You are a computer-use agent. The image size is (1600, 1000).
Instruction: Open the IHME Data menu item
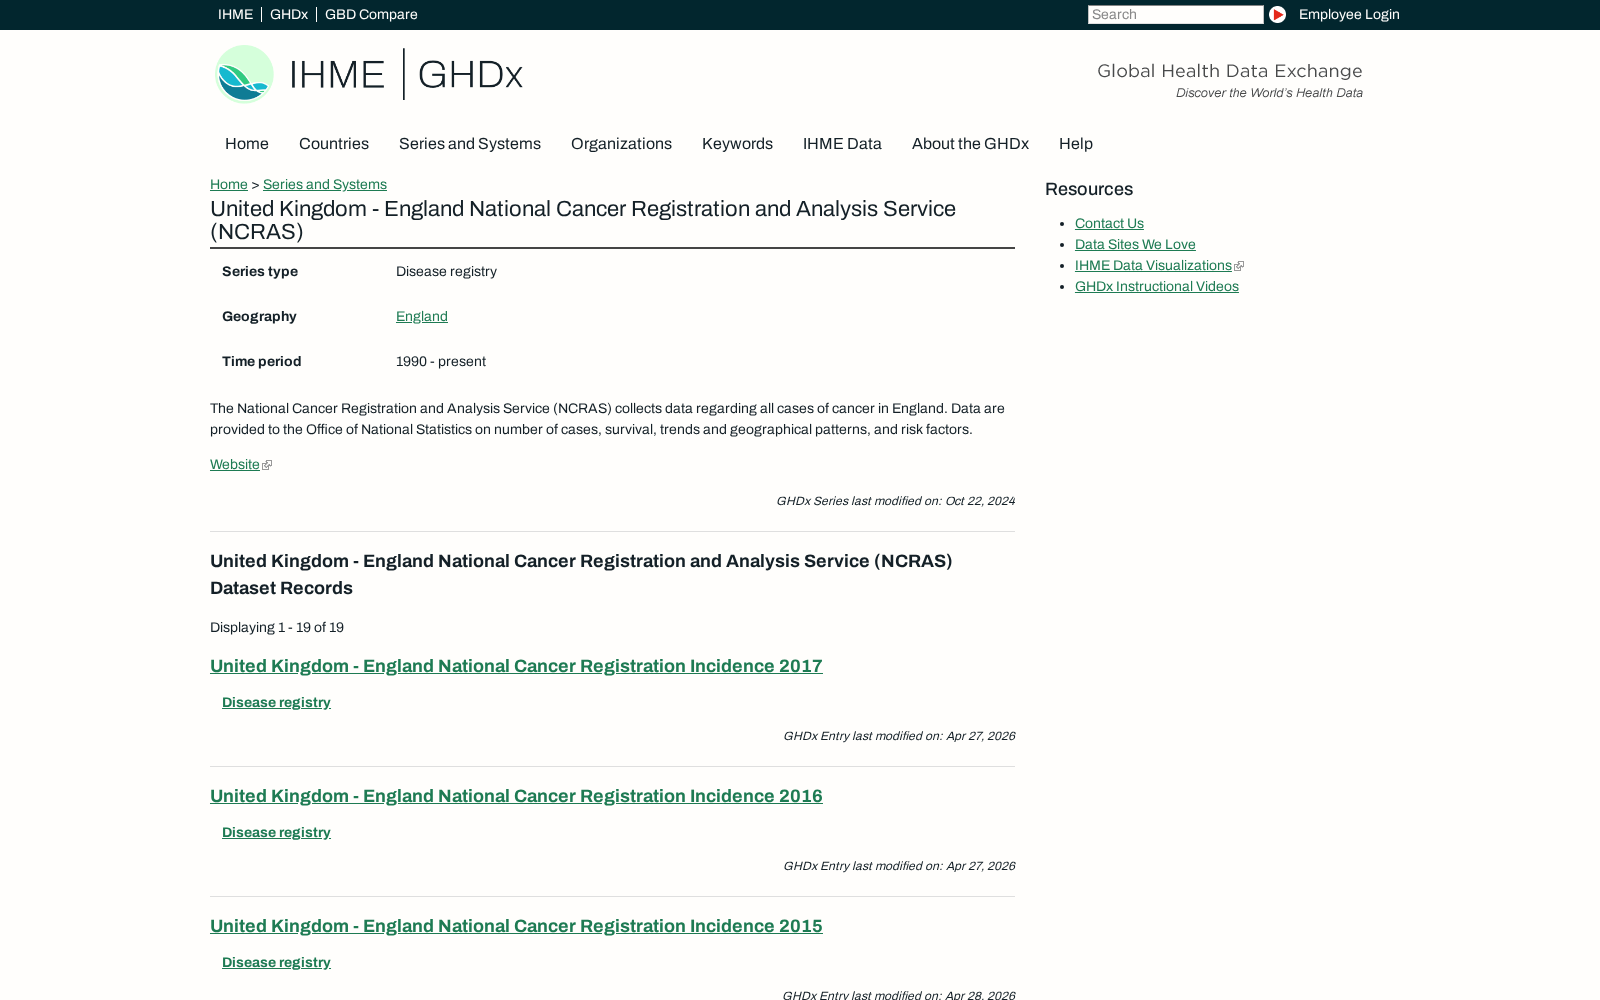tap(842, 143)
